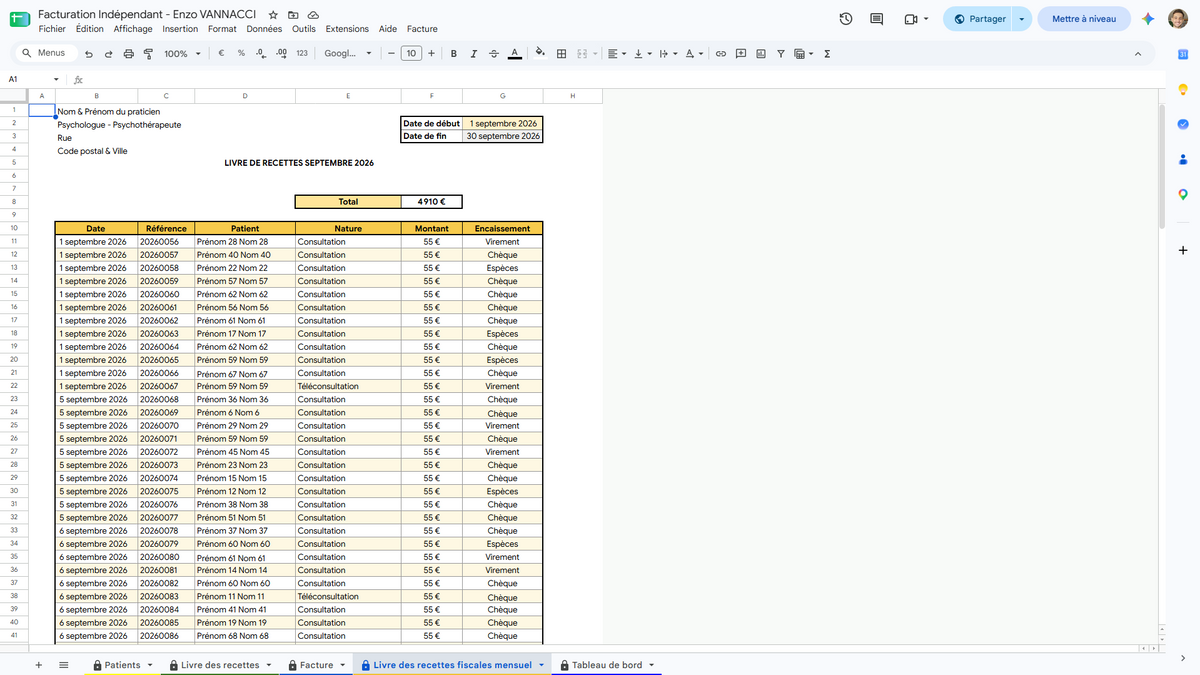Open zoom level dropdown
1200x675 pixels.
182,54
